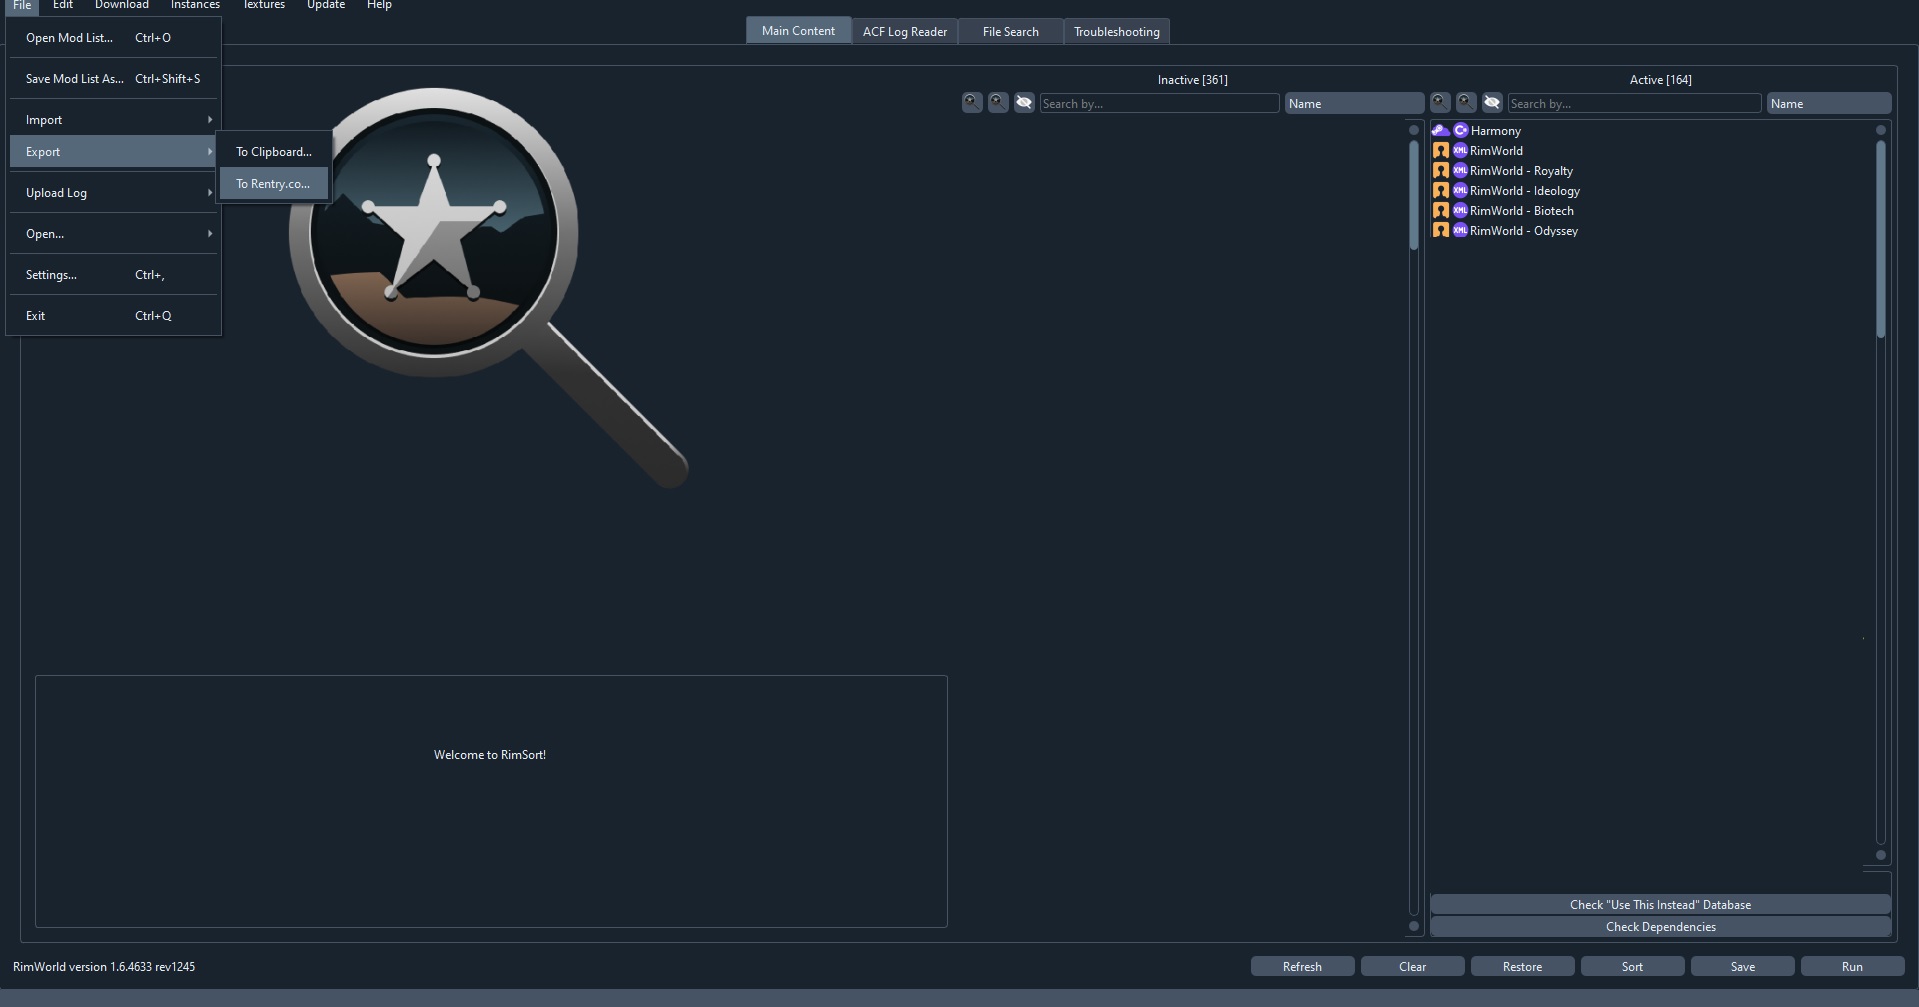Click the XML icon beside RimWorld - Odyssey
This screenshot has width=1919, height=1007.
click(1460, 231)
